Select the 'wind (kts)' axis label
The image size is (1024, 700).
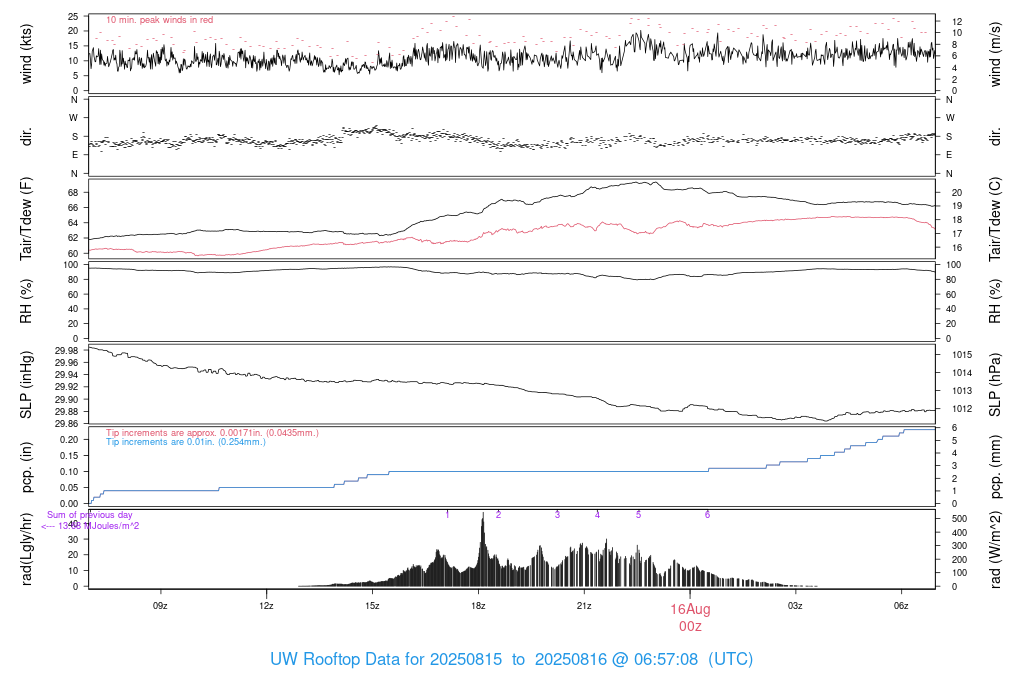click(x=26, y=54)
